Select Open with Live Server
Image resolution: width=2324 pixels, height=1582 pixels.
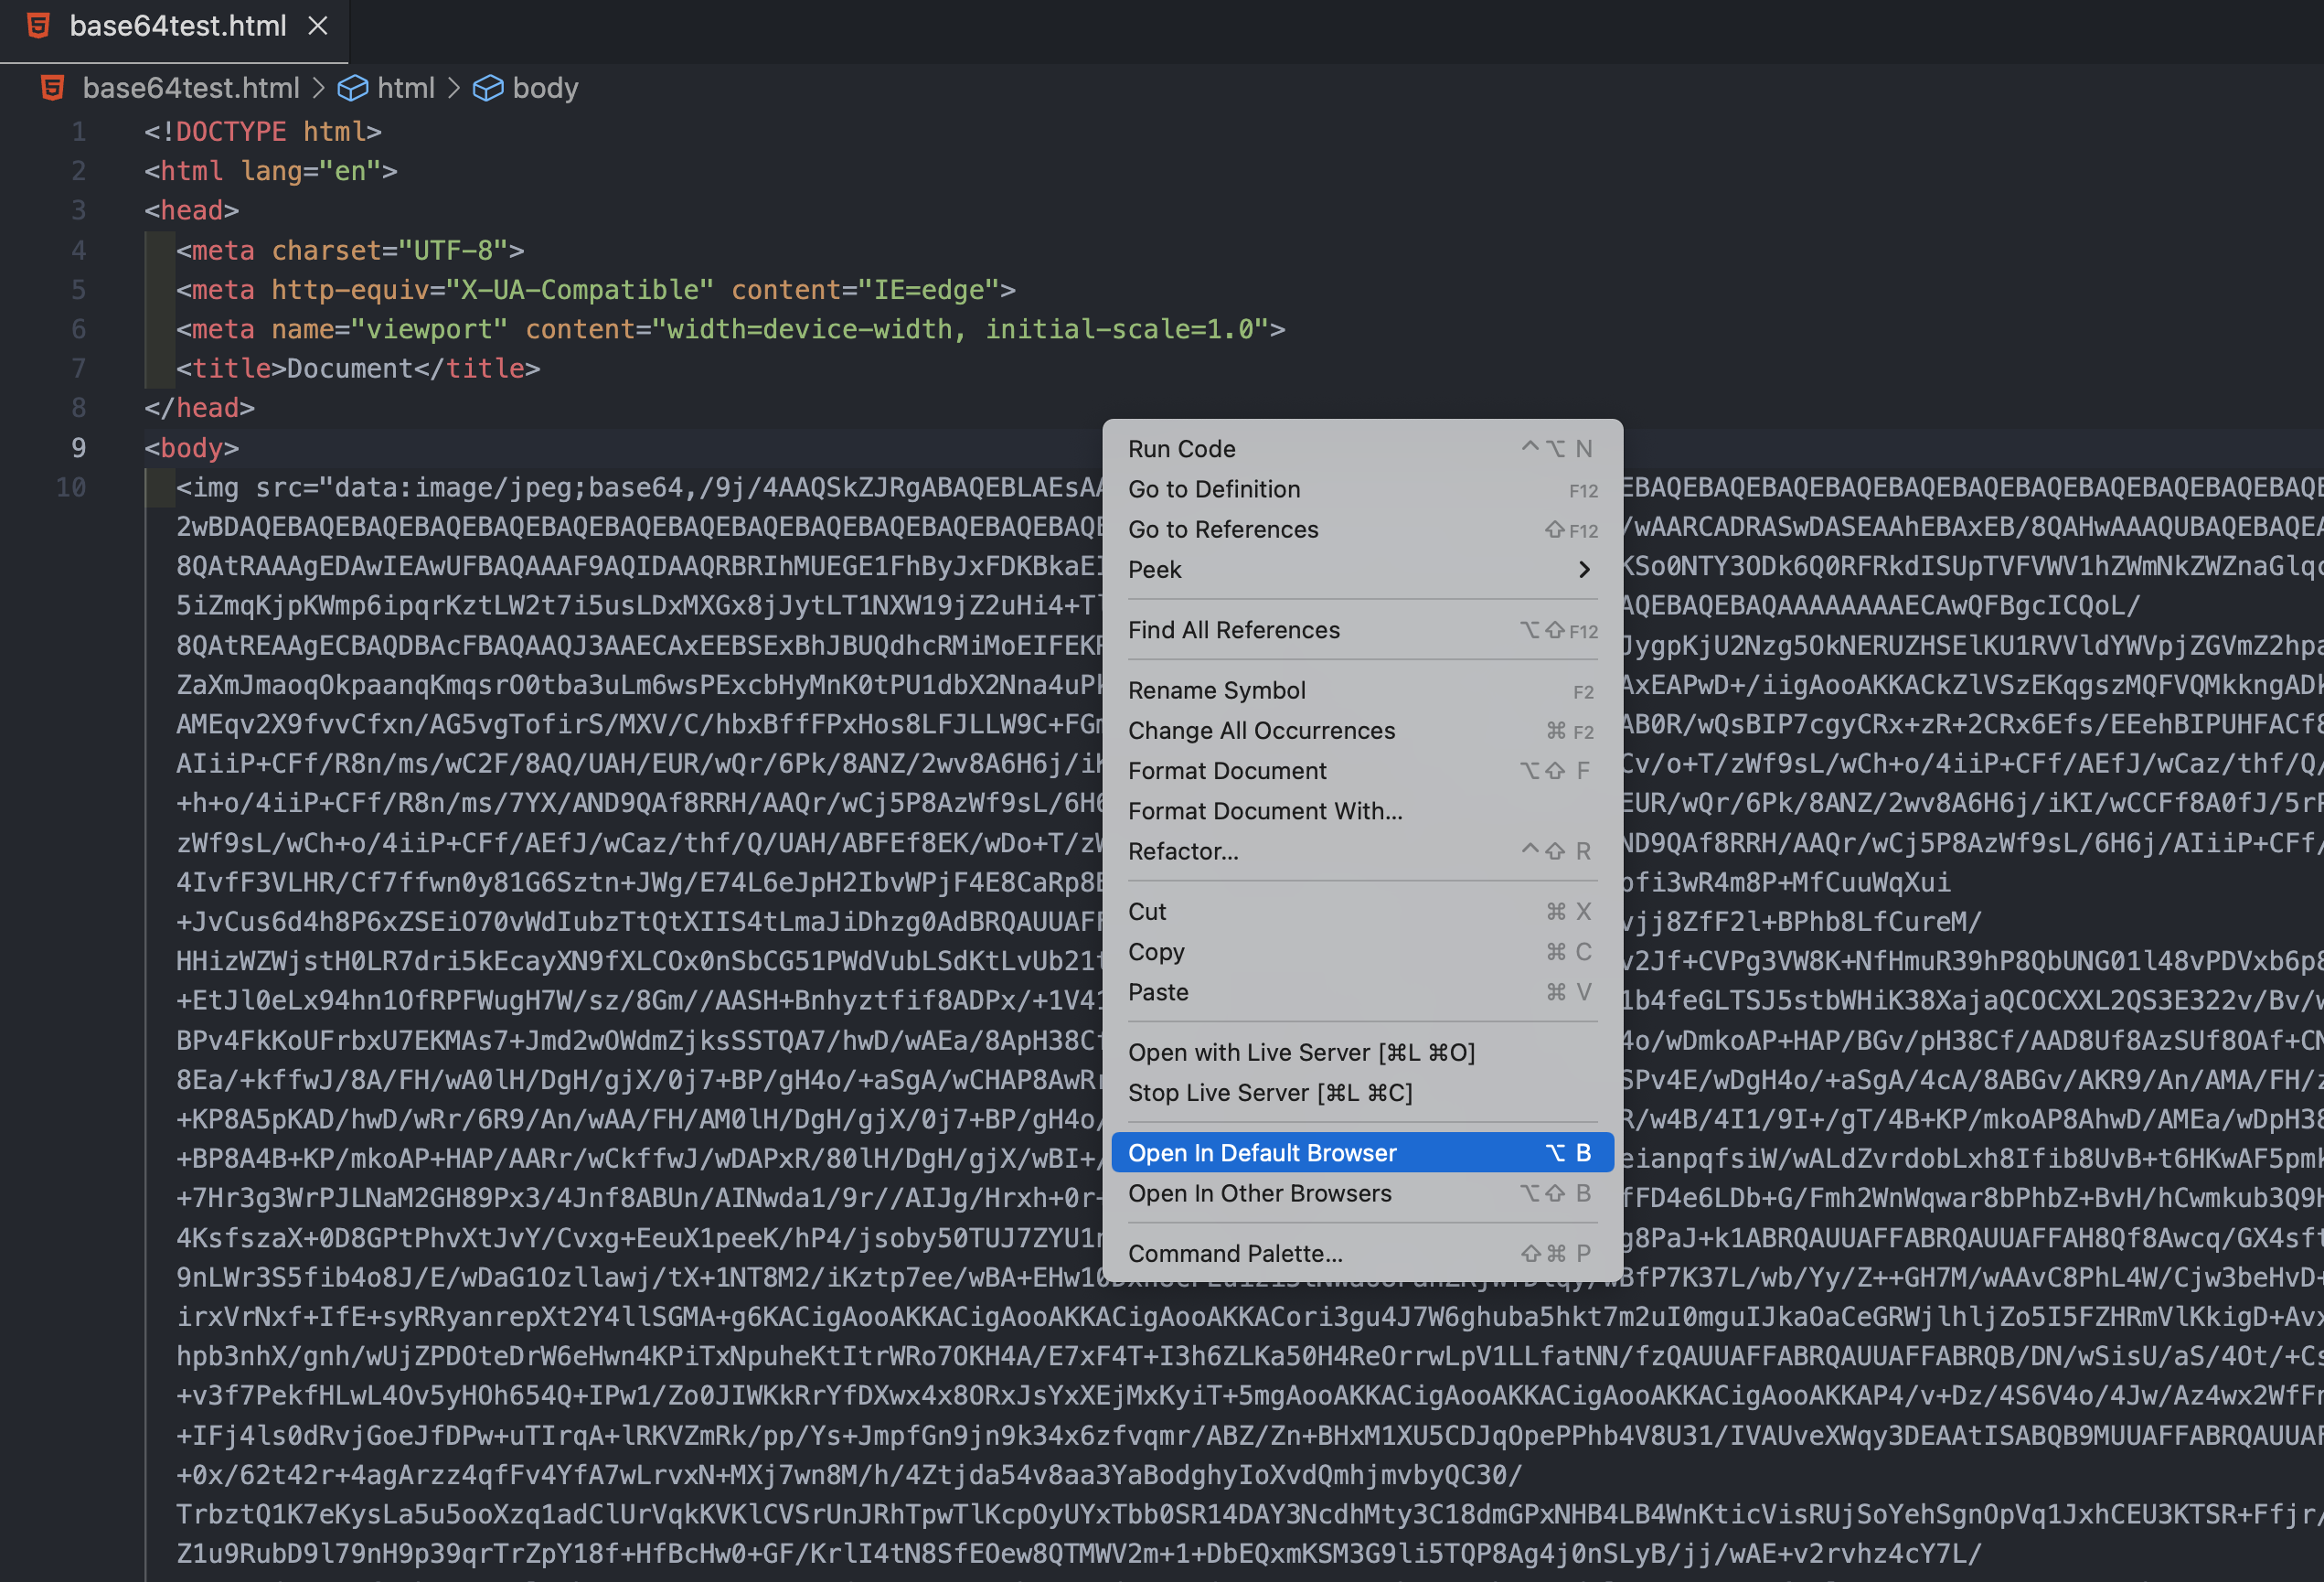click(1301, 1052)
